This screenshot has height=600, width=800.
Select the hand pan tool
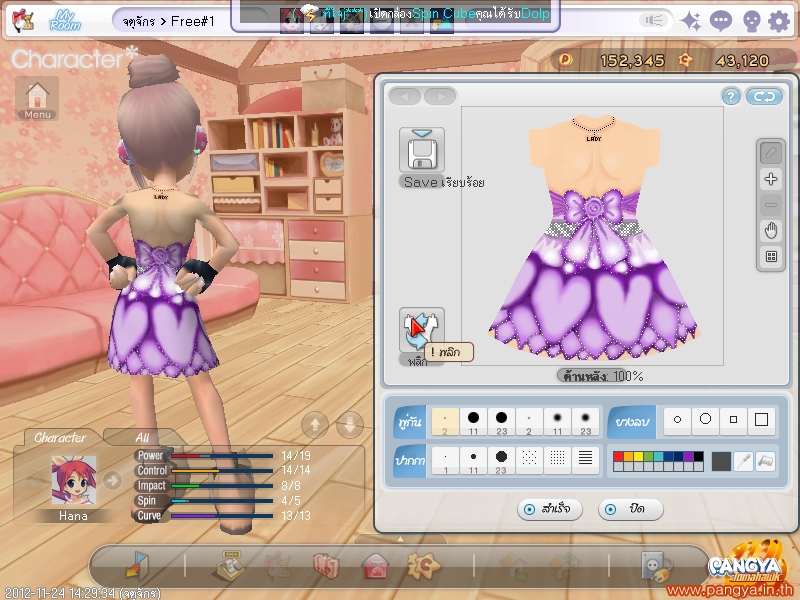pos(771,231)
